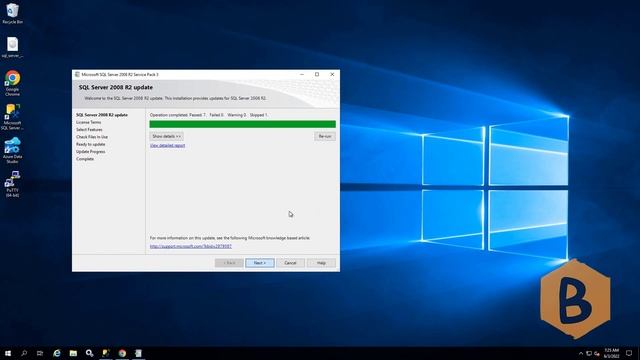This screenshot has width=640, height=360.
Task: Click the Operation completed status text
Action: point(209,115)
